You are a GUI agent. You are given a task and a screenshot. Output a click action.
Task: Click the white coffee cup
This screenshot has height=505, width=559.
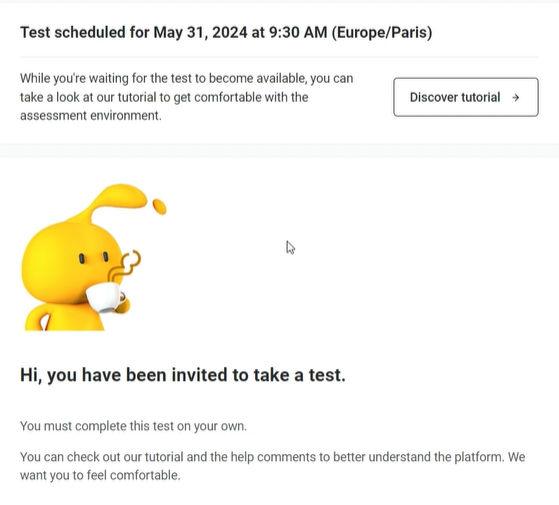click(106, 297)
